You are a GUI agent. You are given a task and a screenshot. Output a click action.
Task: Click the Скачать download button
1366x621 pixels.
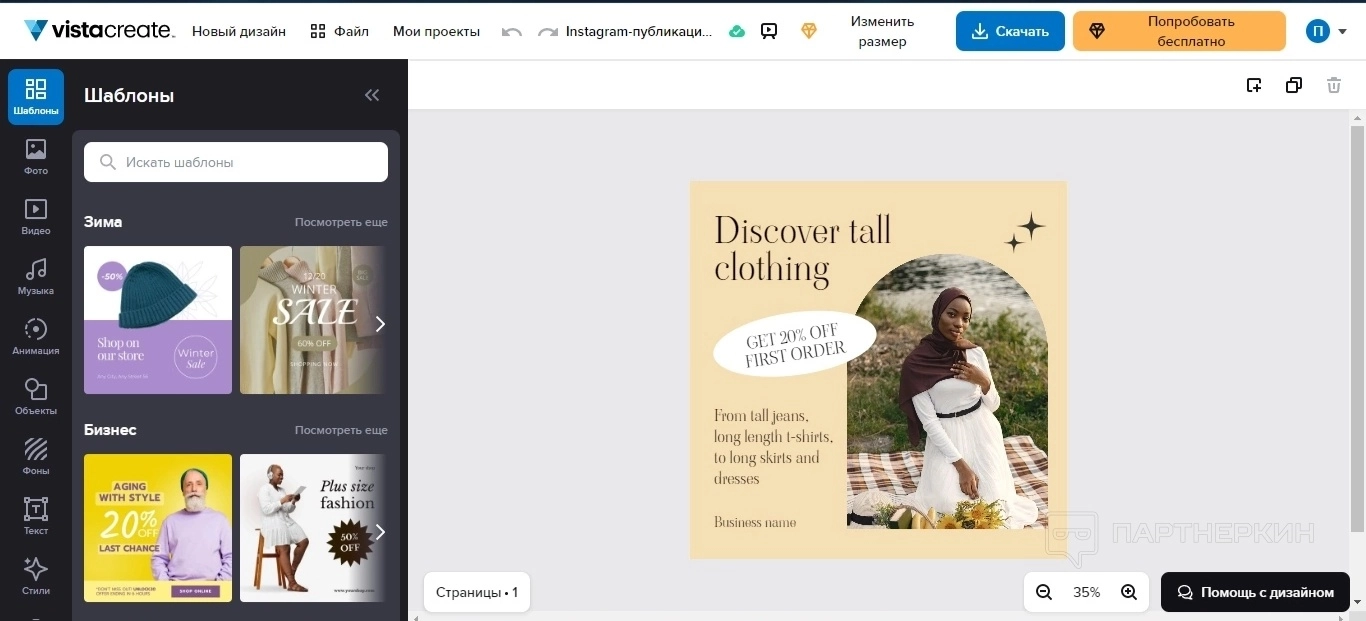coord(1009,32)
